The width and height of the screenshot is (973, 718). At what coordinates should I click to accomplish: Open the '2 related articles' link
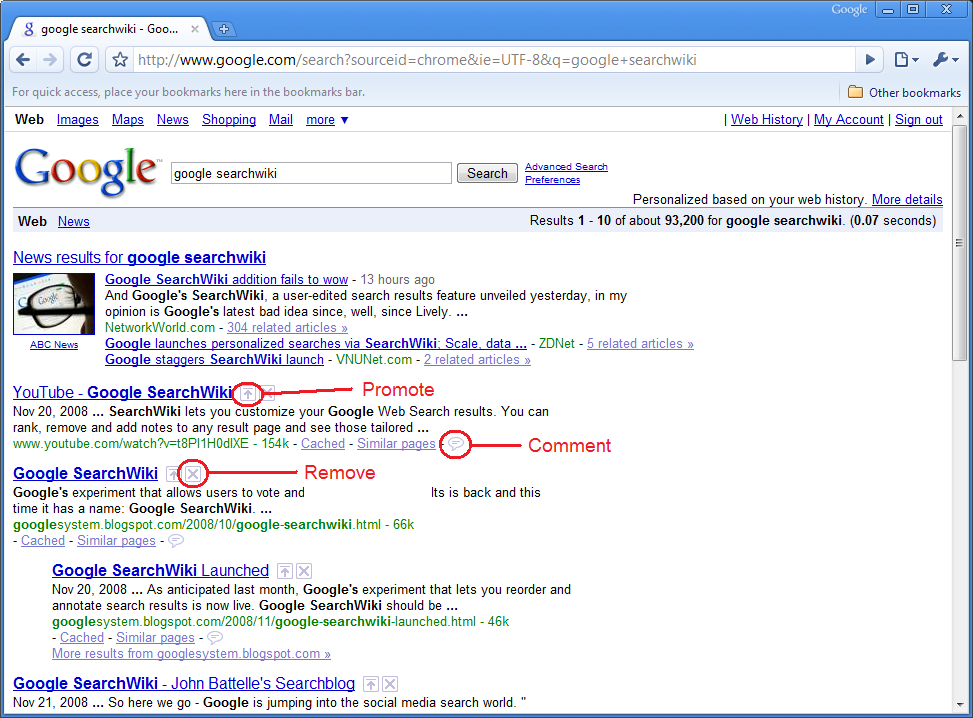pos(477,360)
